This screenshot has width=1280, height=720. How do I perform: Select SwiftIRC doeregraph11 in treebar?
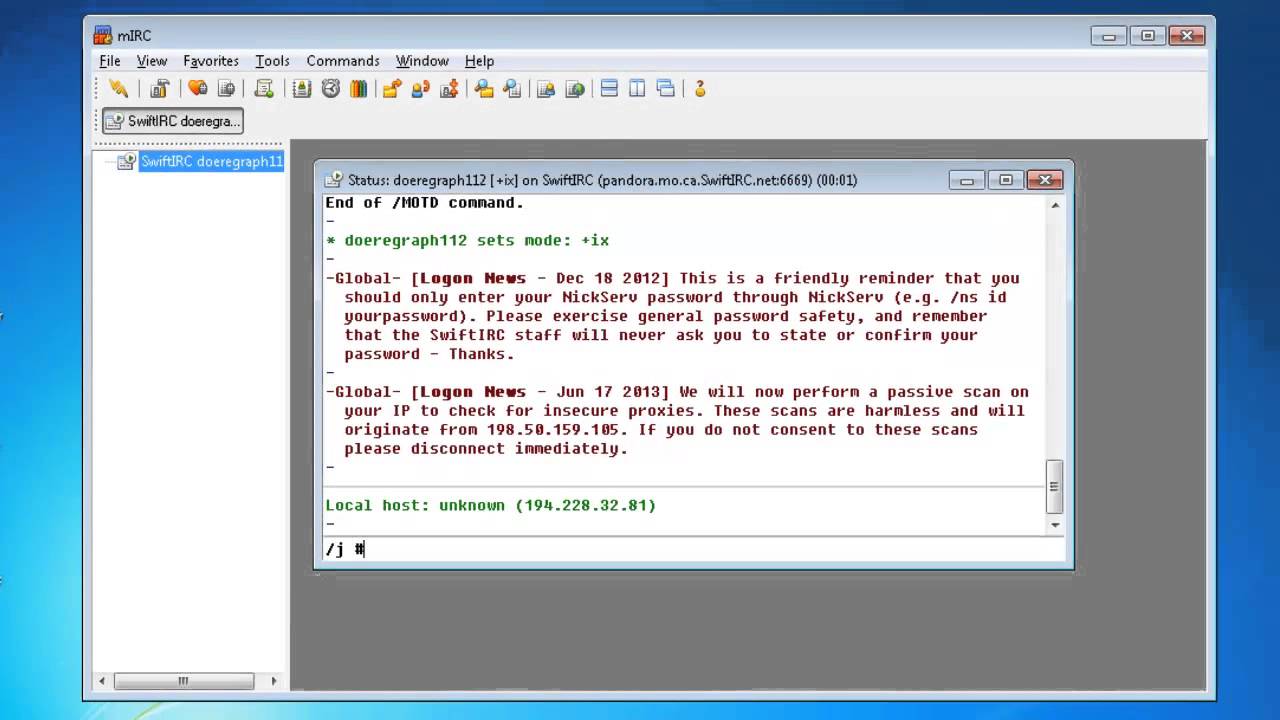coord(211,162)
